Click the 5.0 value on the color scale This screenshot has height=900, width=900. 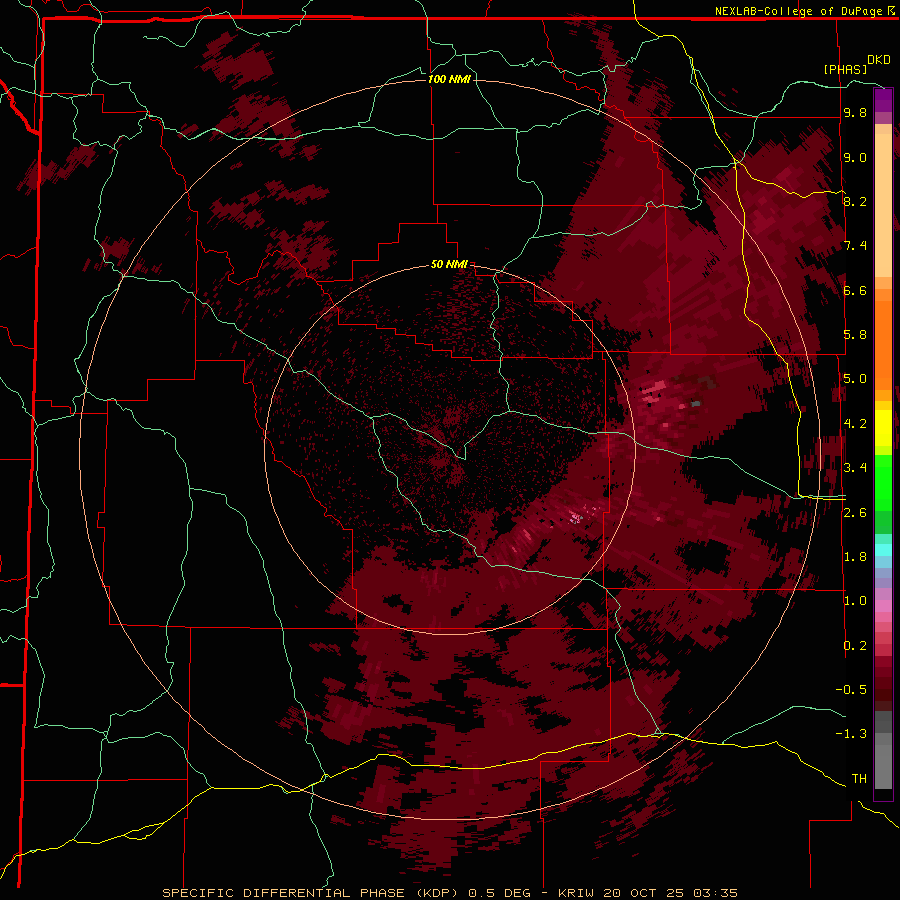coord(855,379)
